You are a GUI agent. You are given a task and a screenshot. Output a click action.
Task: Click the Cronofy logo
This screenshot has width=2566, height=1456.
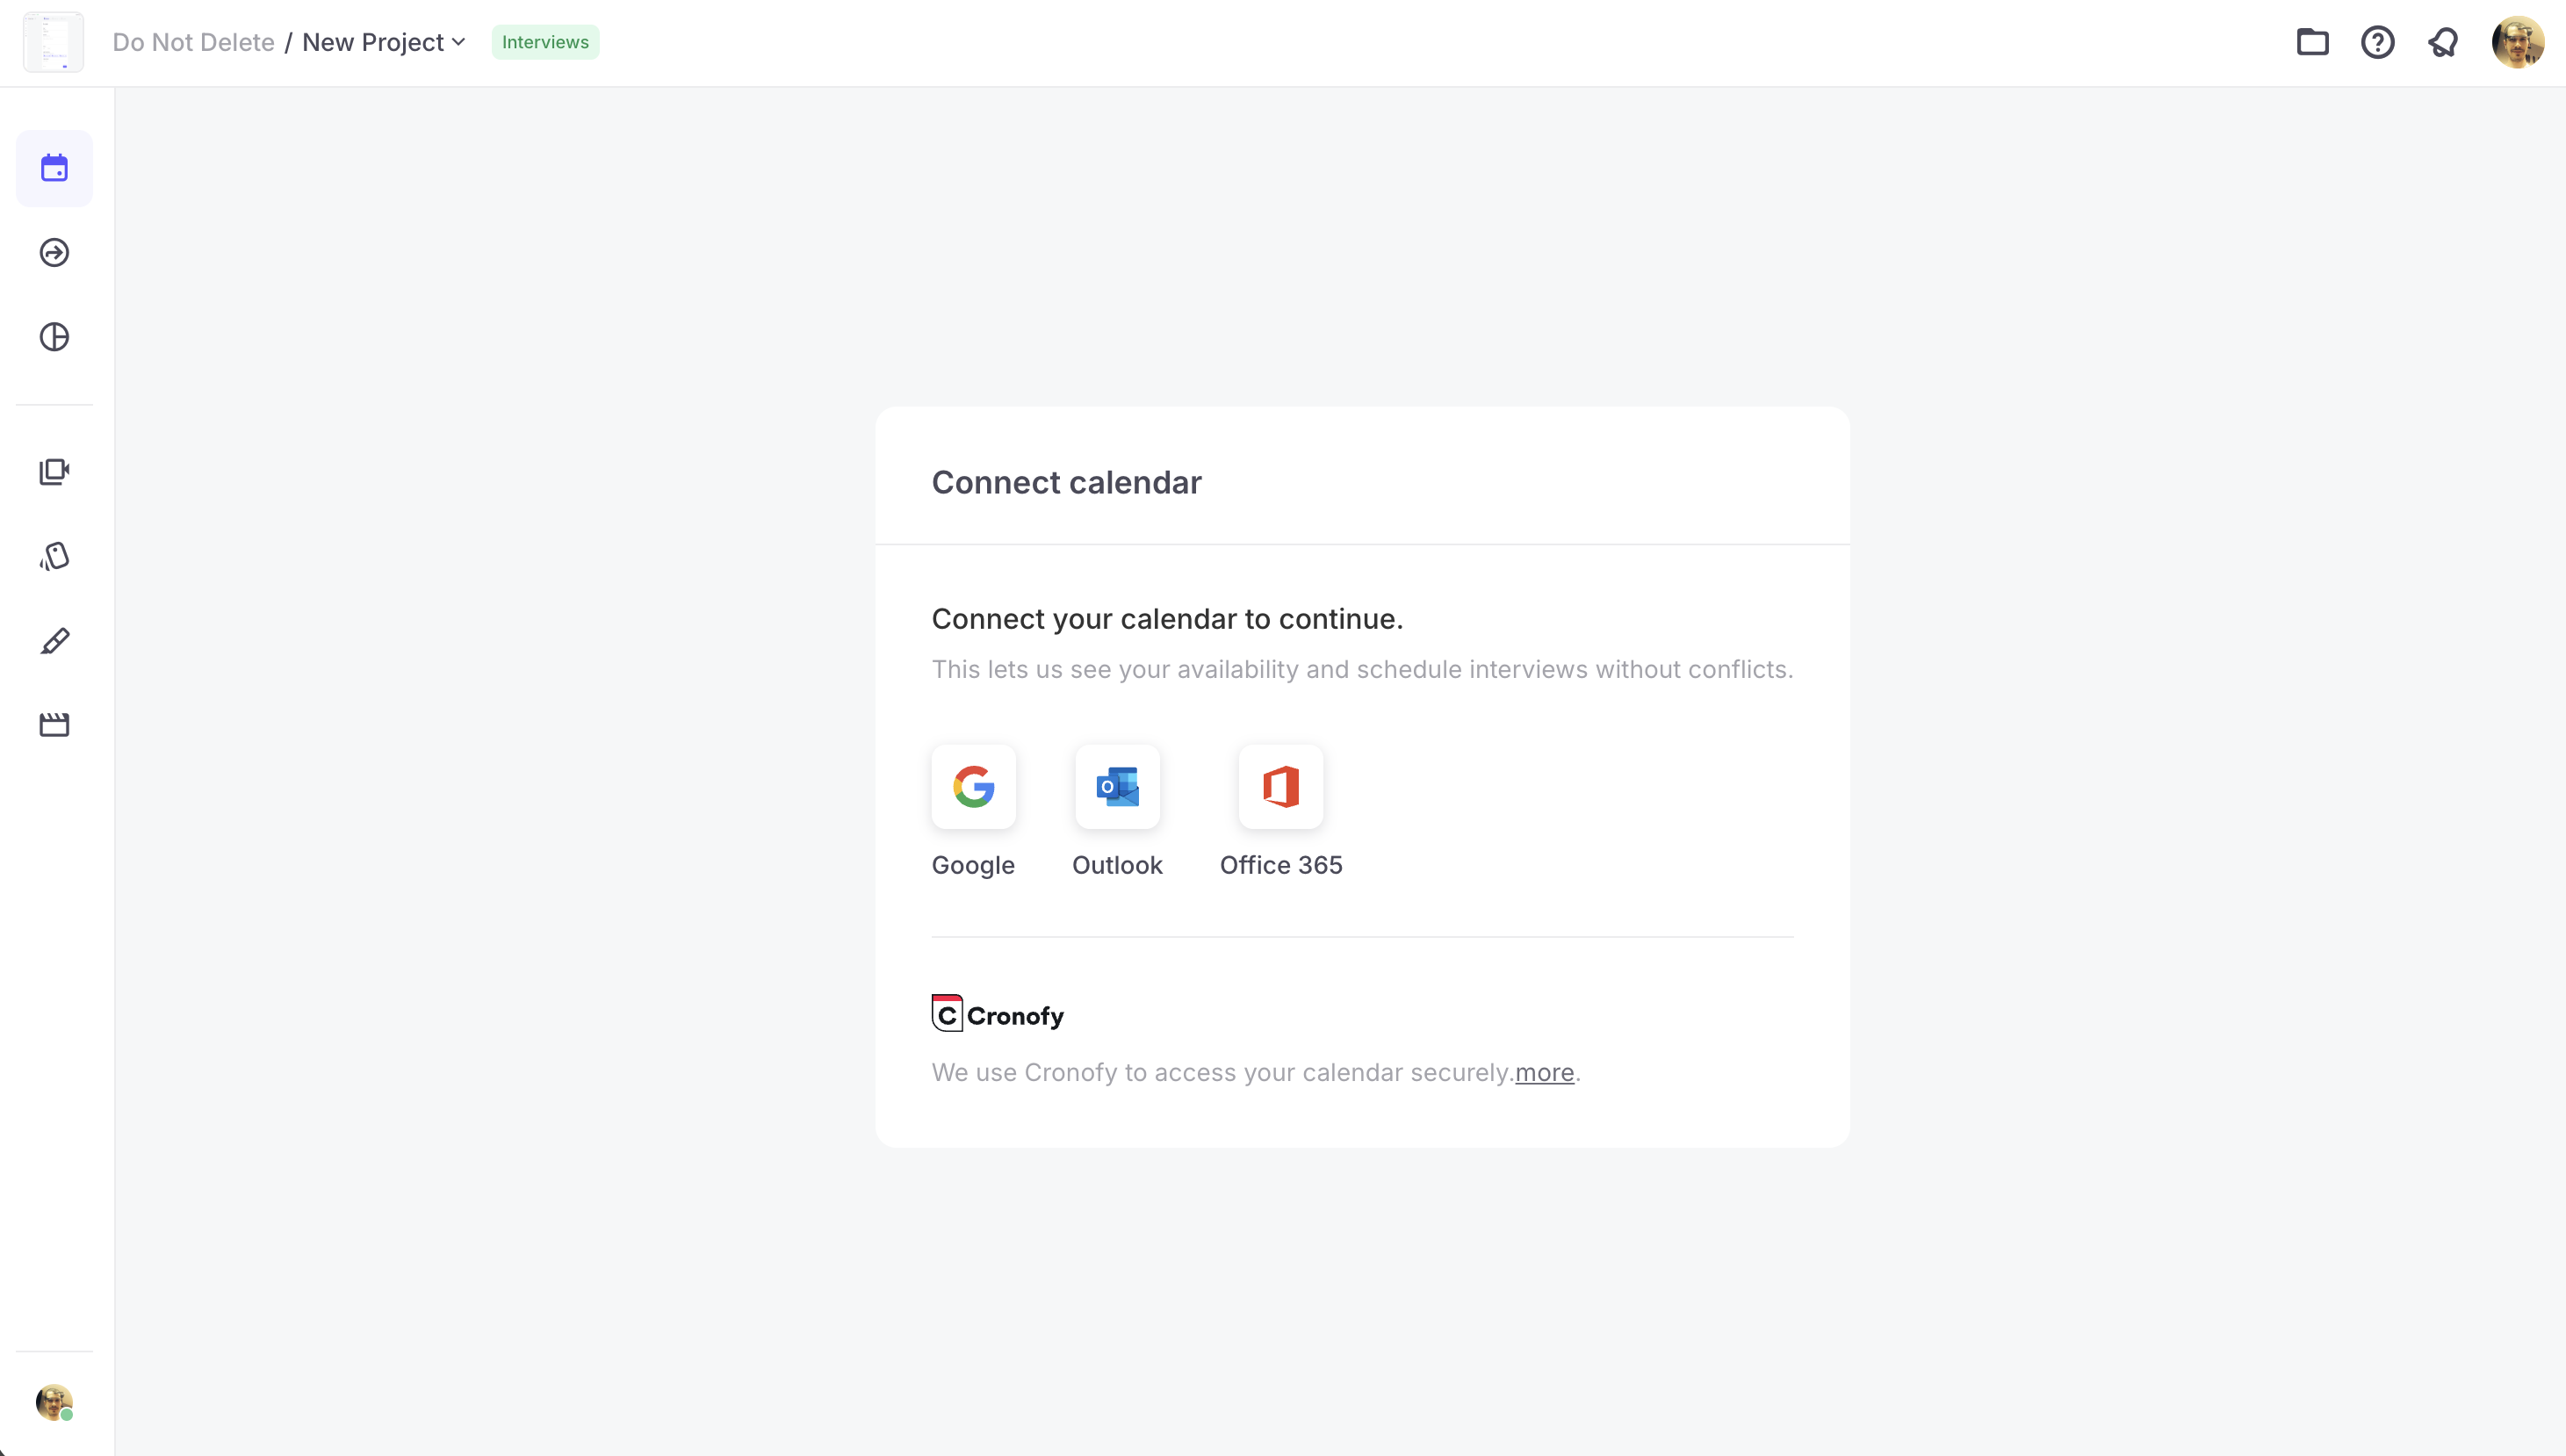coord(997,1014)
